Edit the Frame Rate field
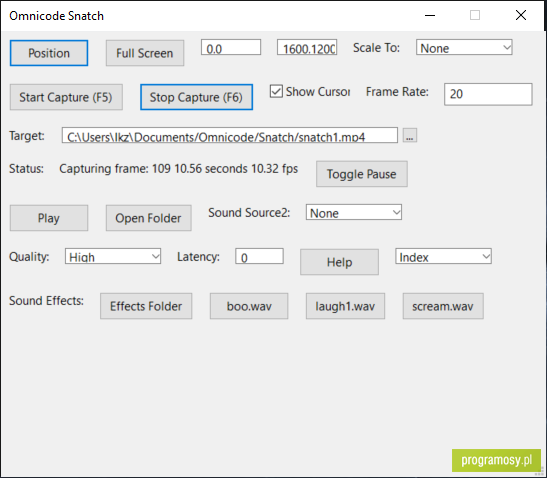Screen dimensions: 547x478 488,94
